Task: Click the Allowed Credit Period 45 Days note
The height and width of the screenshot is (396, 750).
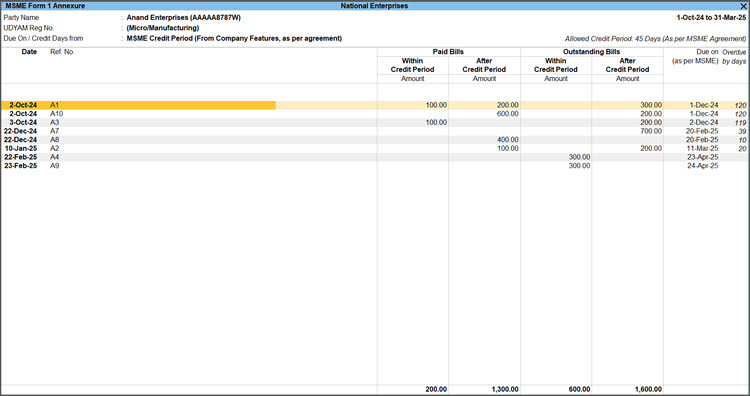Action: 655,39
